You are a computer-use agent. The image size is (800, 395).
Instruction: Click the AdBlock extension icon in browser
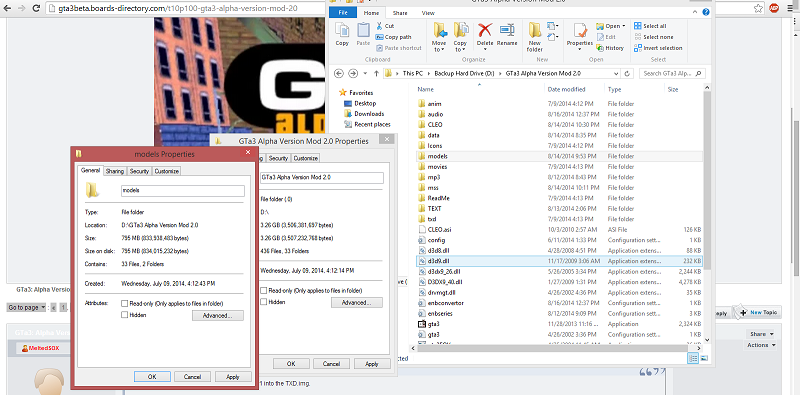point(774,8)
